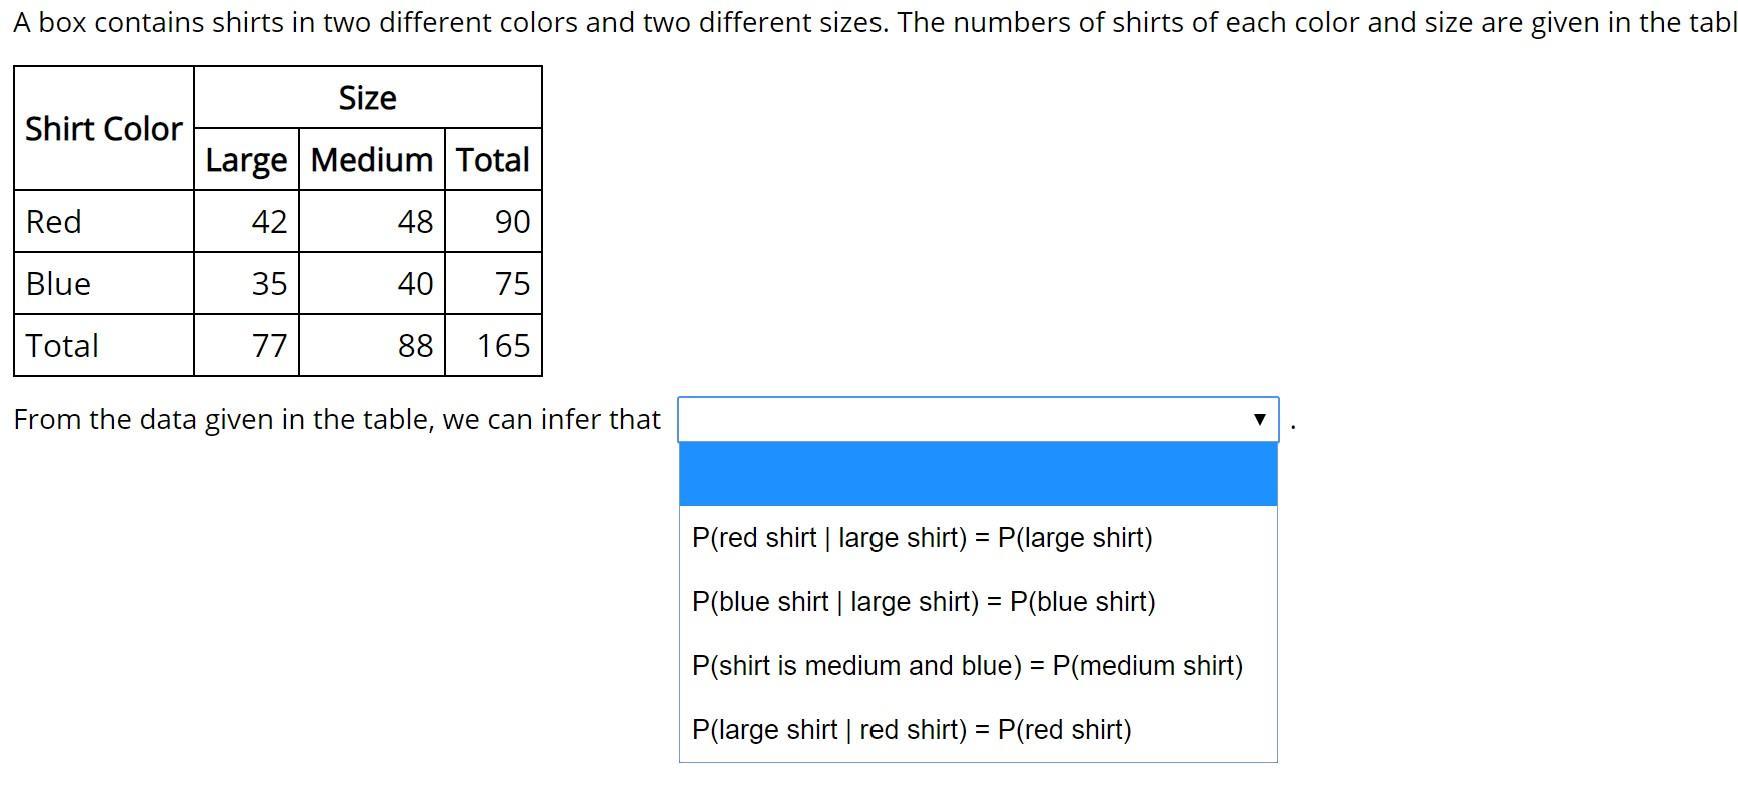Click the Size column group header

pyautogui.click(x=367, y=98)
